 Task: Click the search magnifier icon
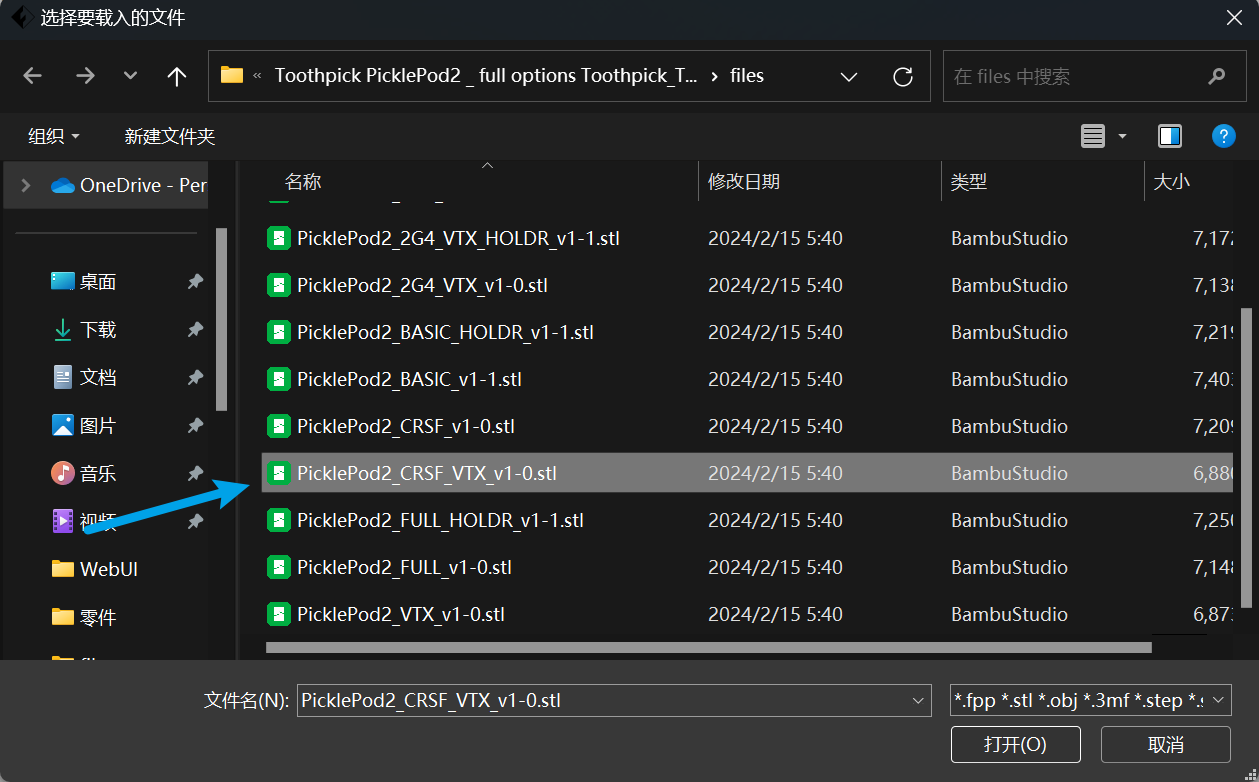pyautogui.click(x=1216, y=76)
